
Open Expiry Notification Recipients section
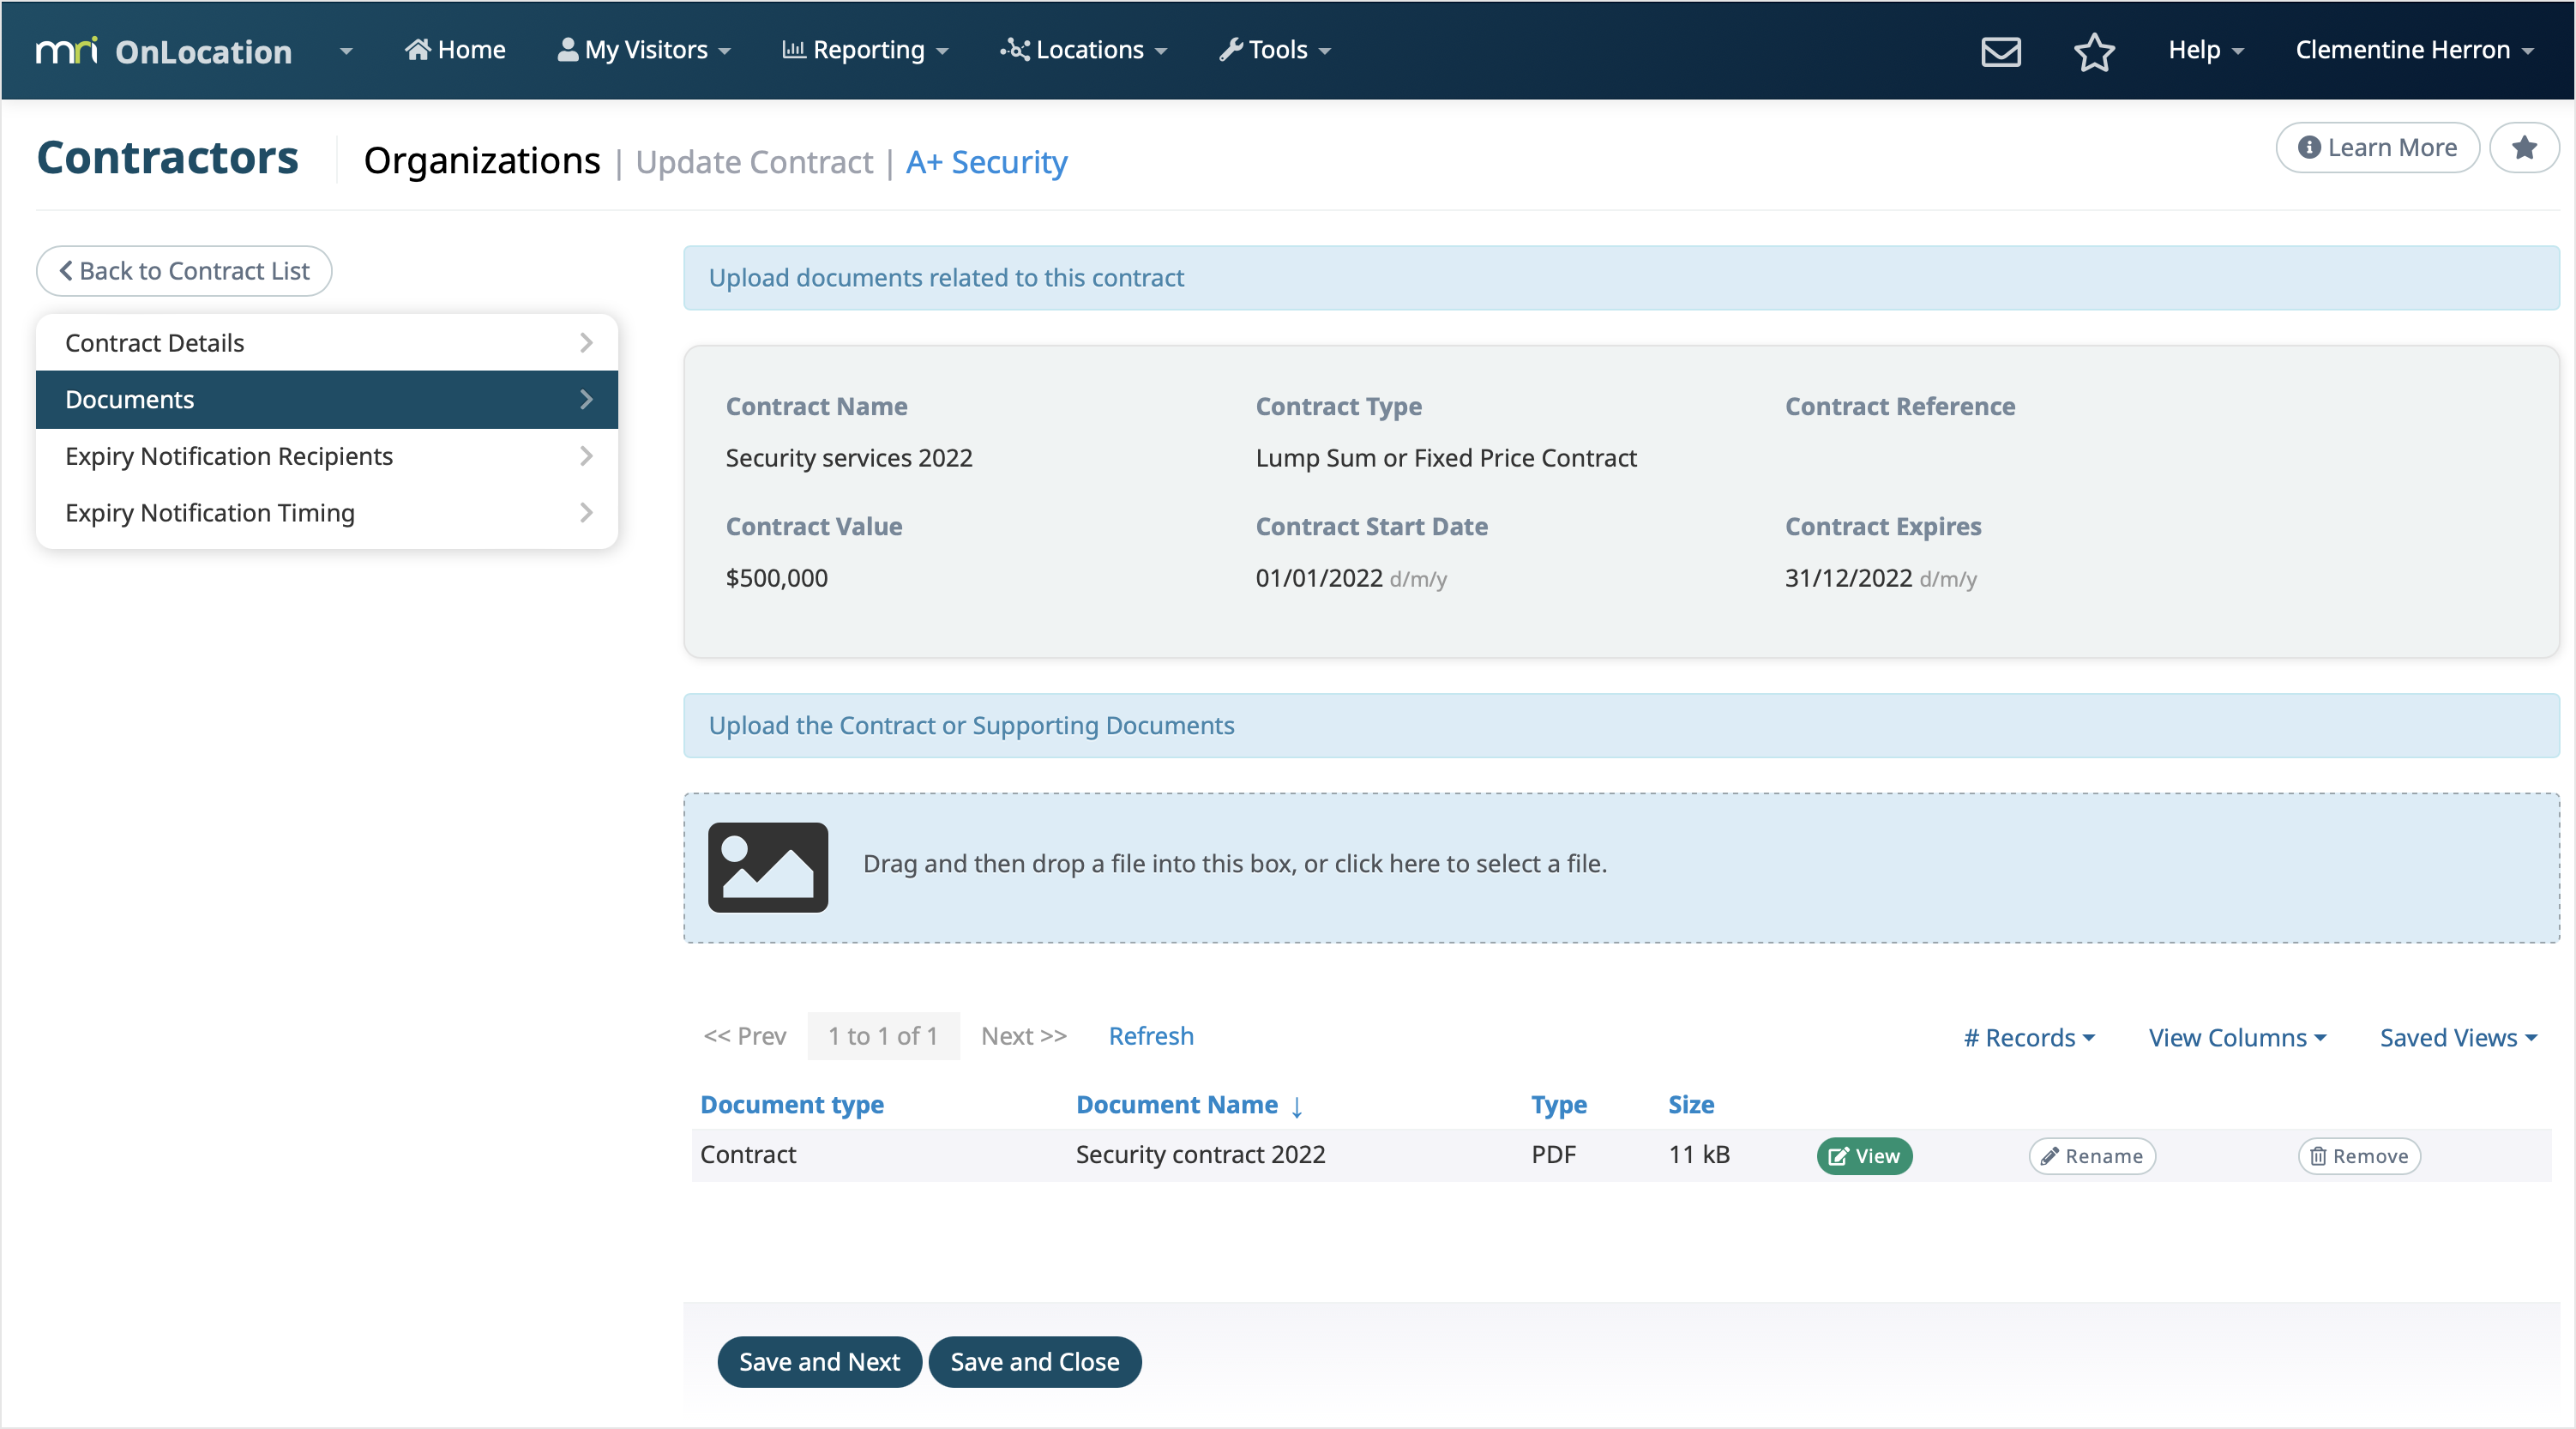coord(327,456)
